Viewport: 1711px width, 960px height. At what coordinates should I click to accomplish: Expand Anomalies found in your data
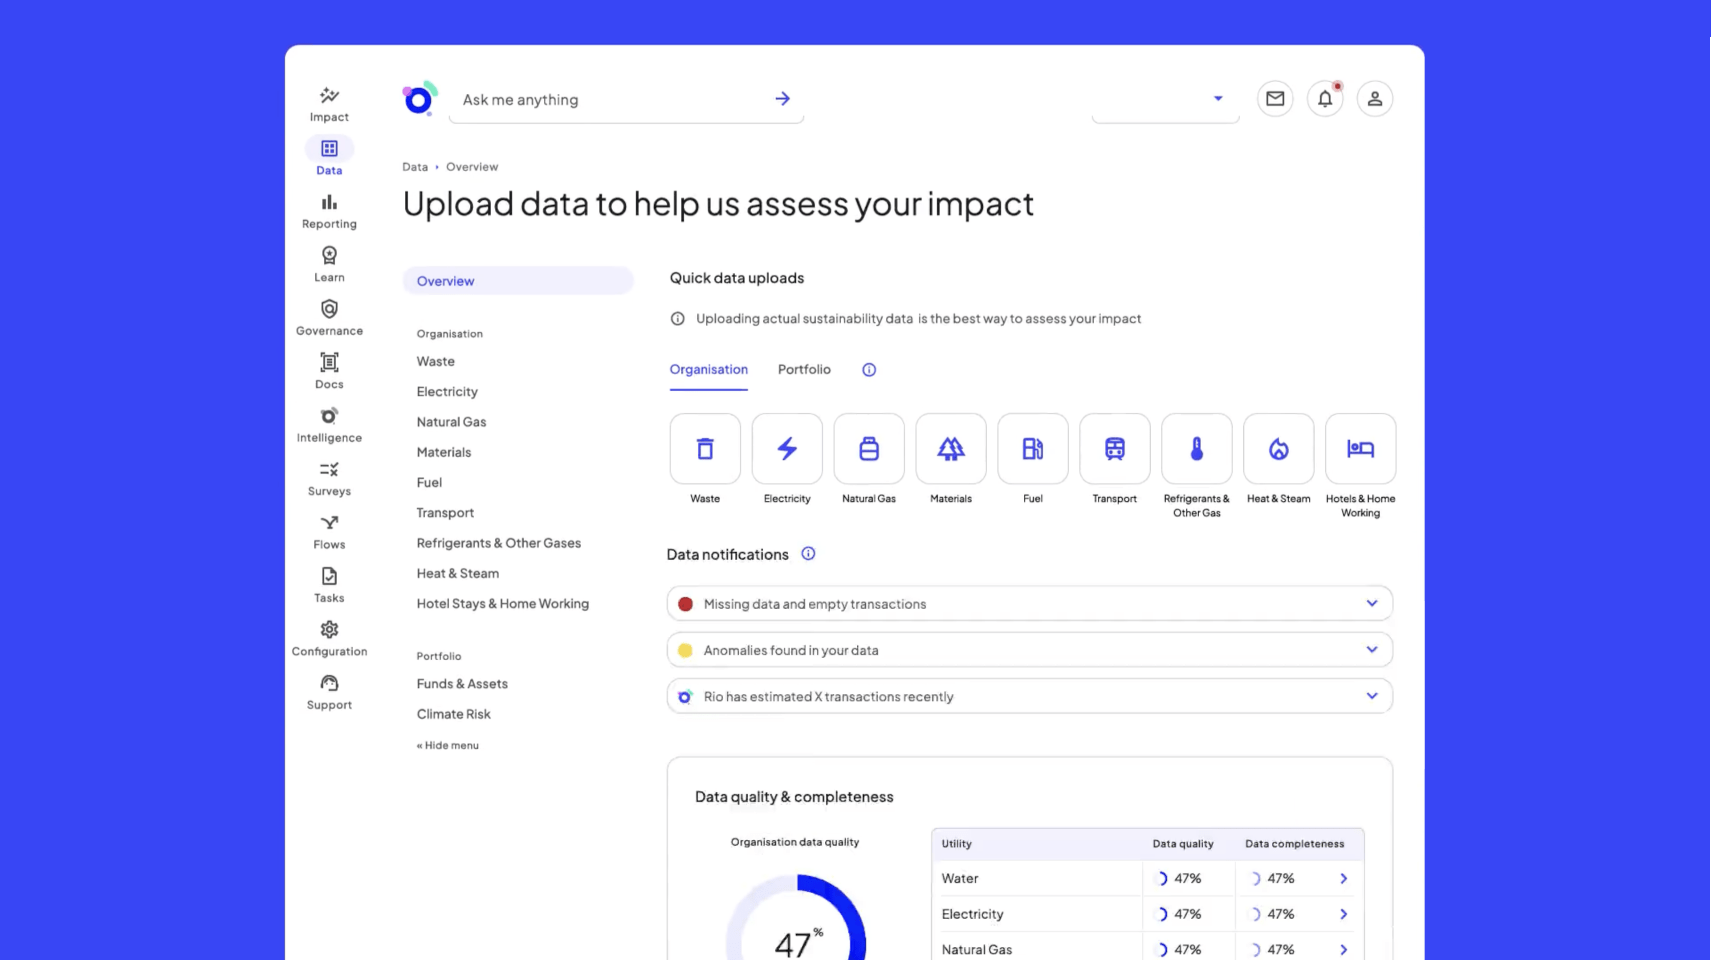click(1030, 650)
